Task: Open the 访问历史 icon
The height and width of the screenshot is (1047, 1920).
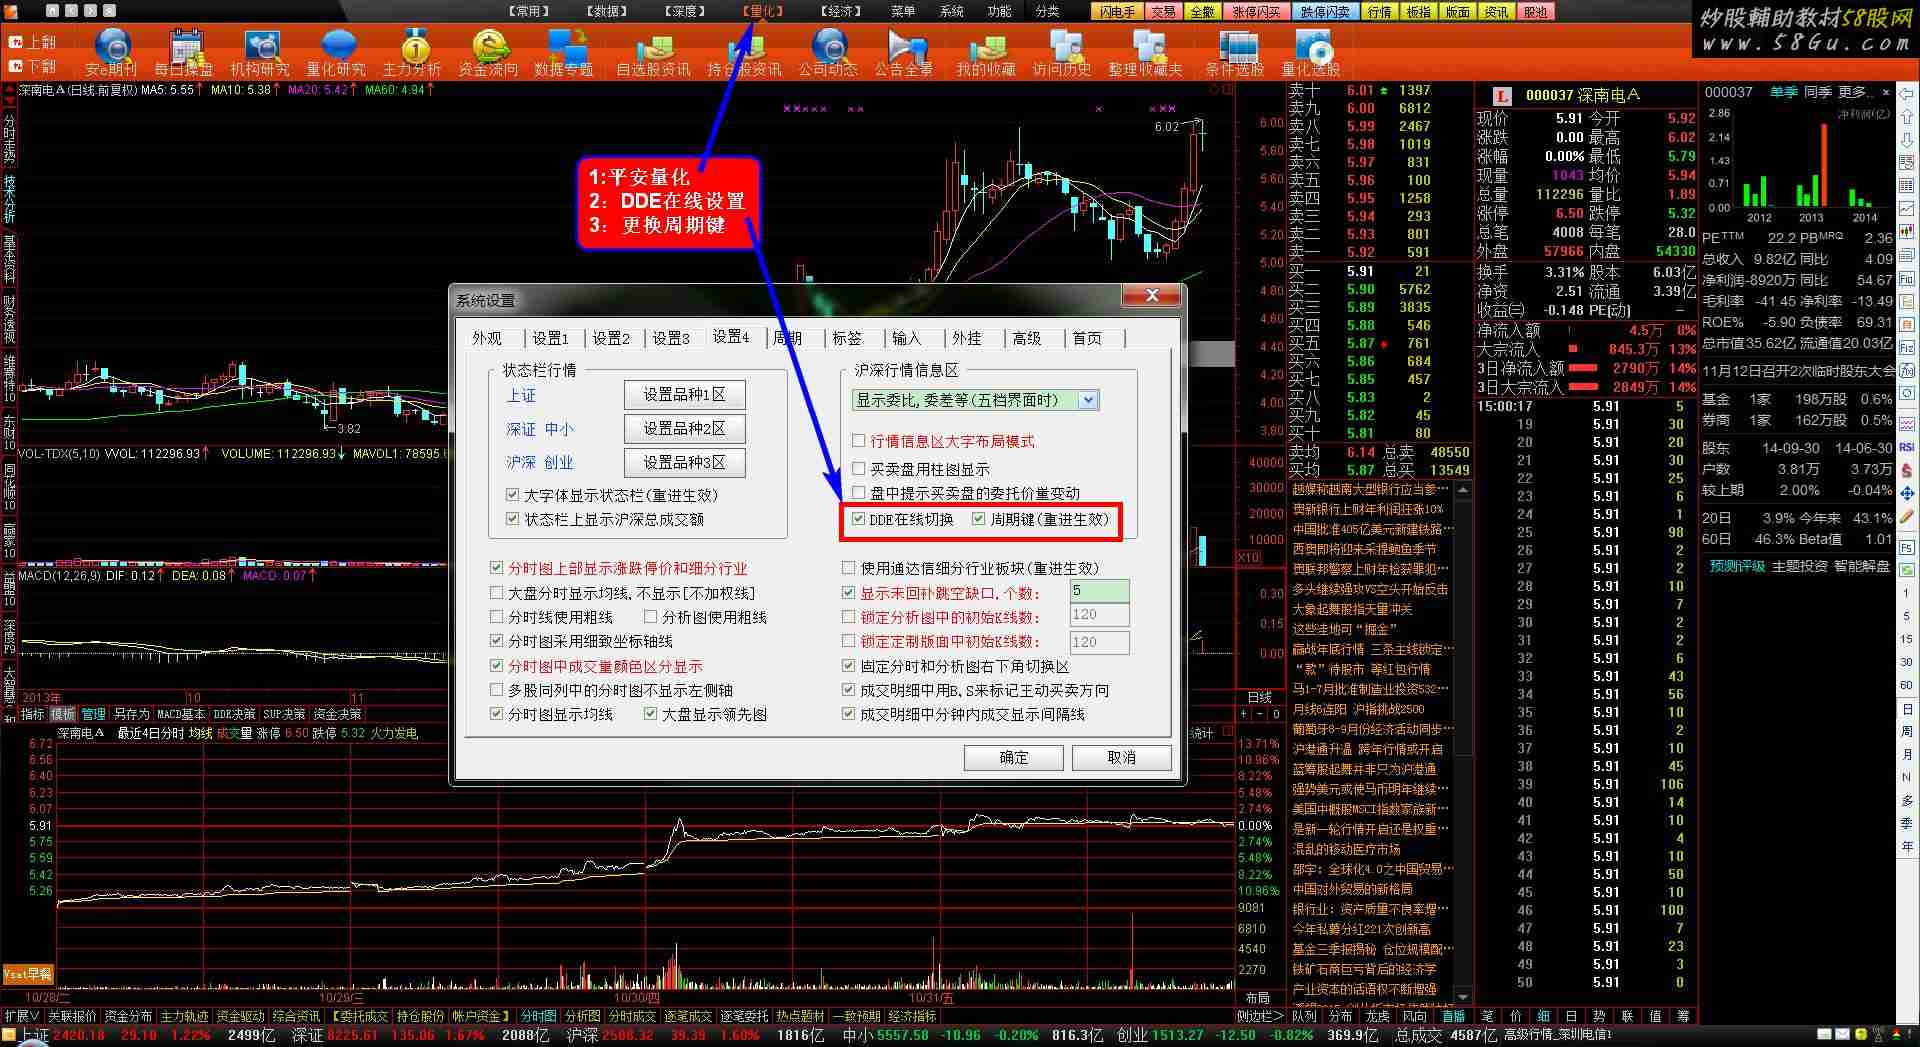Action: pyautogui.click(x=1062, y=52)
